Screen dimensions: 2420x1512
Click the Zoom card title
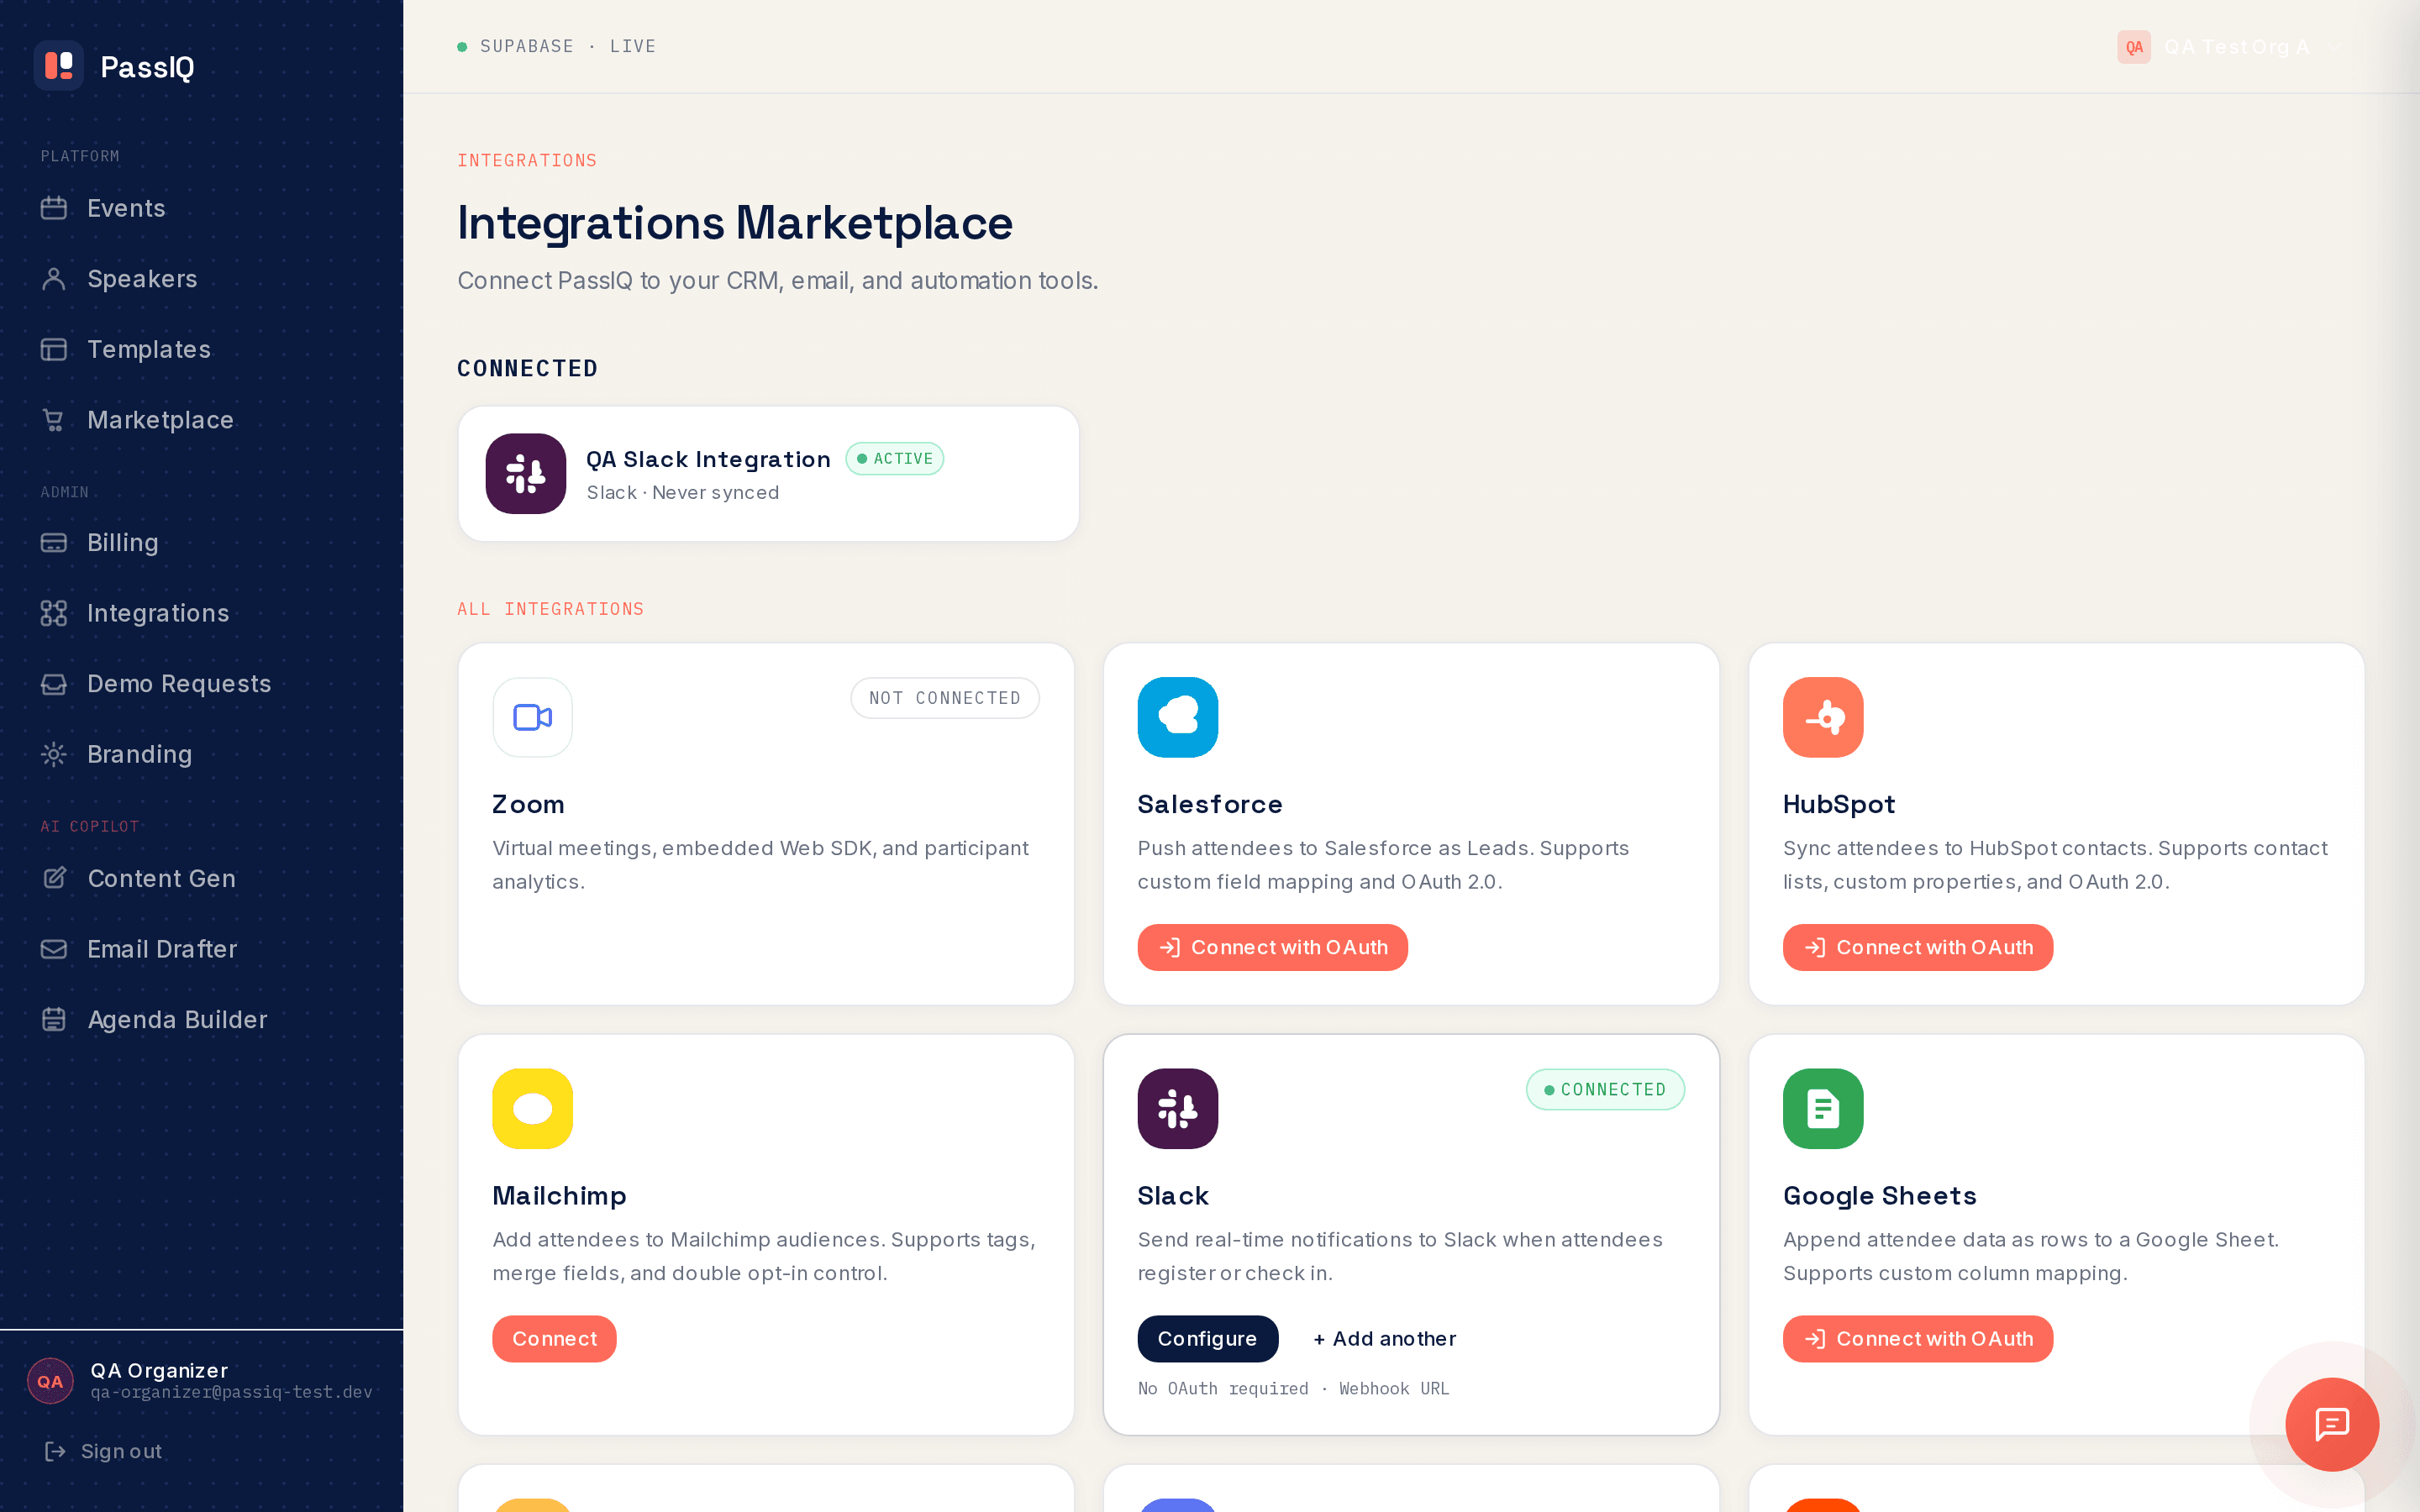[x=528, y=804]
